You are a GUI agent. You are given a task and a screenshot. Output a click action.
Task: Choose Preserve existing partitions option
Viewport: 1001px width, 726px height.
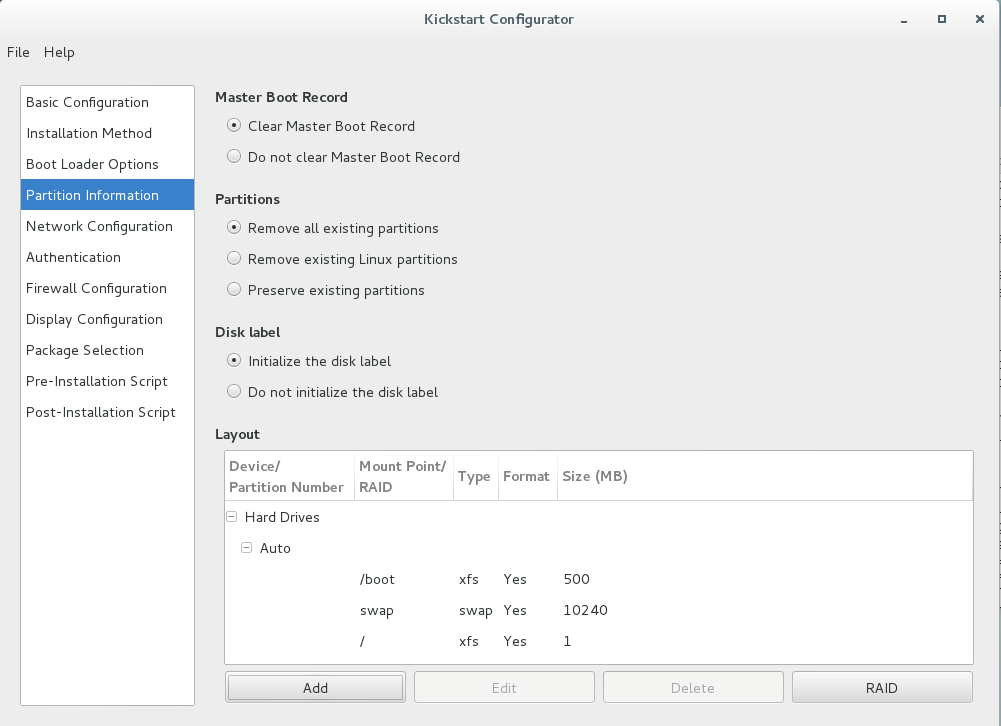(233, 290)
